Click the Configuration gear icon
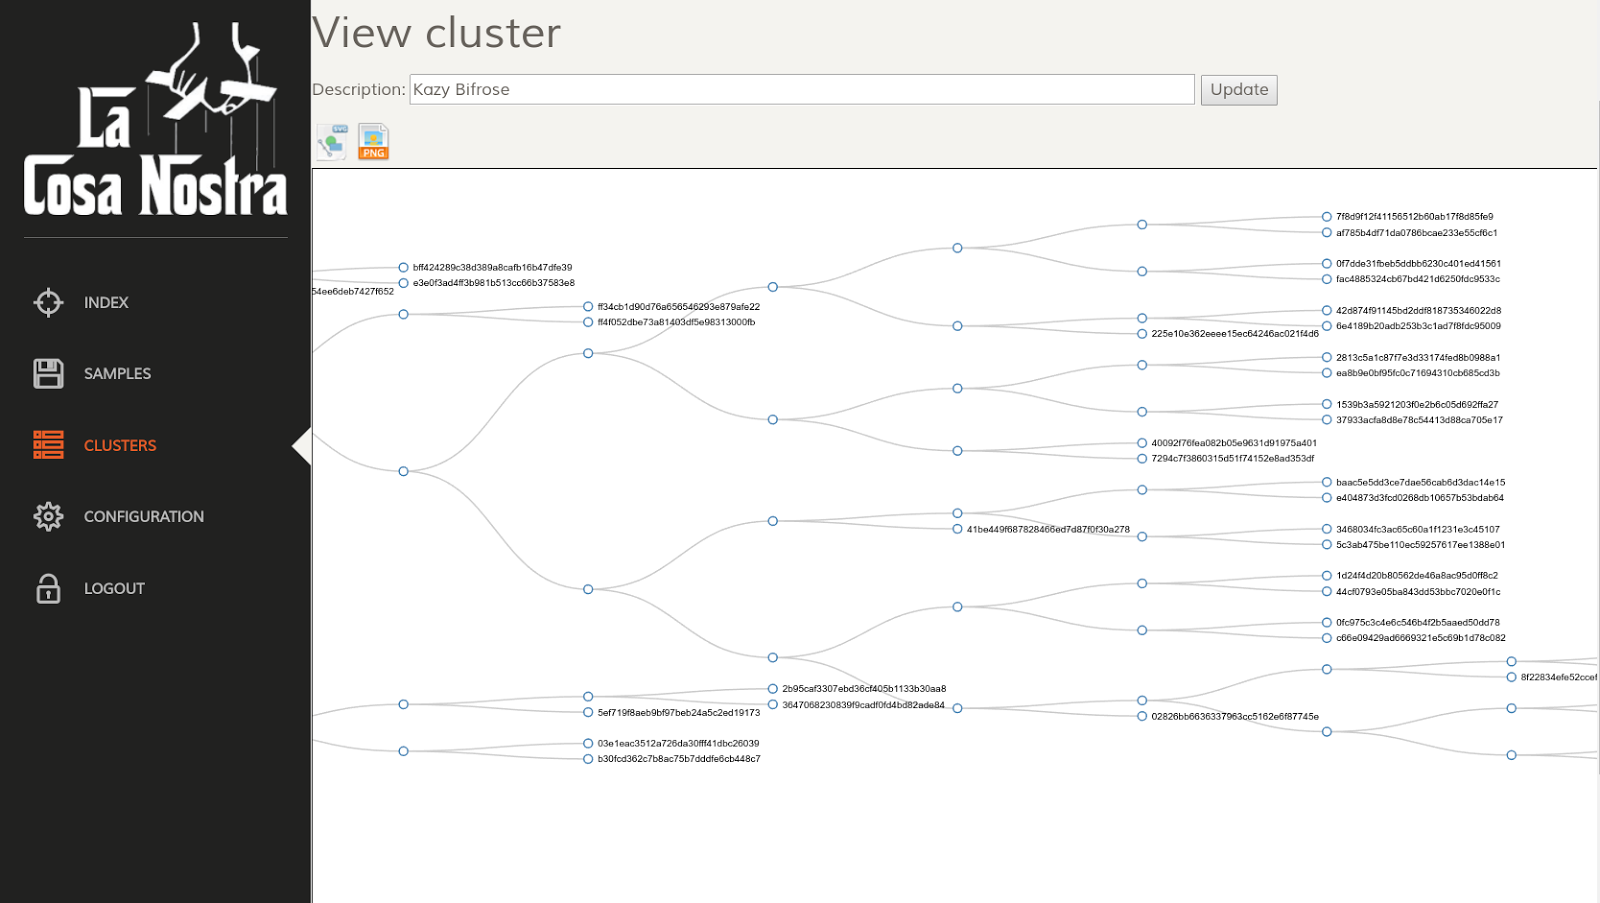 (x=47, y=516)
